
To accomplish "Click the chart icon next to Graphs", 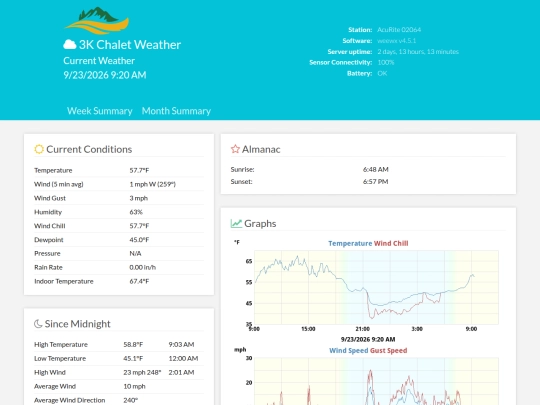I will pos(236,223).
